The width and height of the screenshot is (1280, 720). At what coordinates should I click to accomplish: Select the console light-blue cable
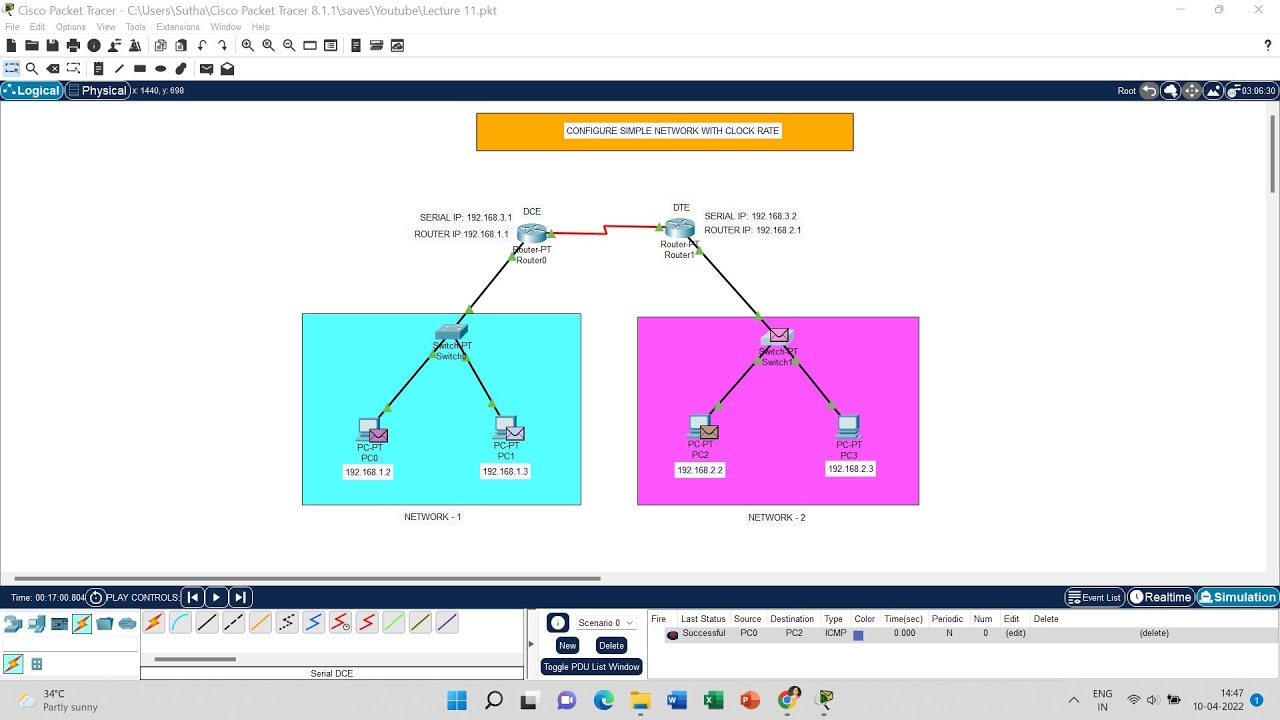(180, 623)
